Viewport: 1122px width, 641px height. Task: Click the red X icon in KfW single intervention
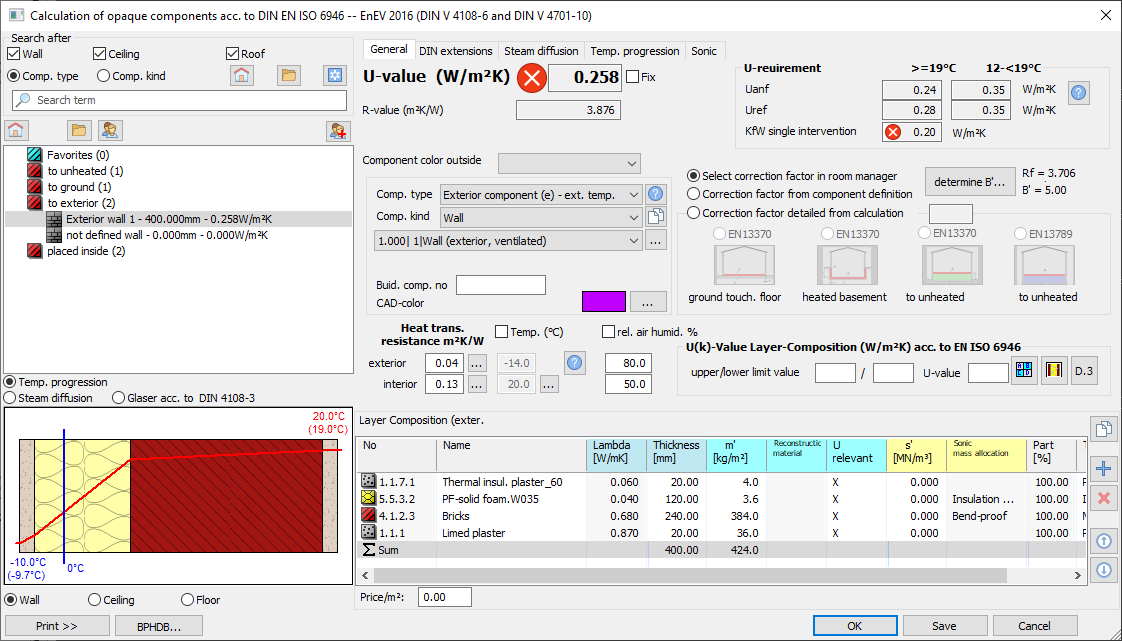coord(892,132)
